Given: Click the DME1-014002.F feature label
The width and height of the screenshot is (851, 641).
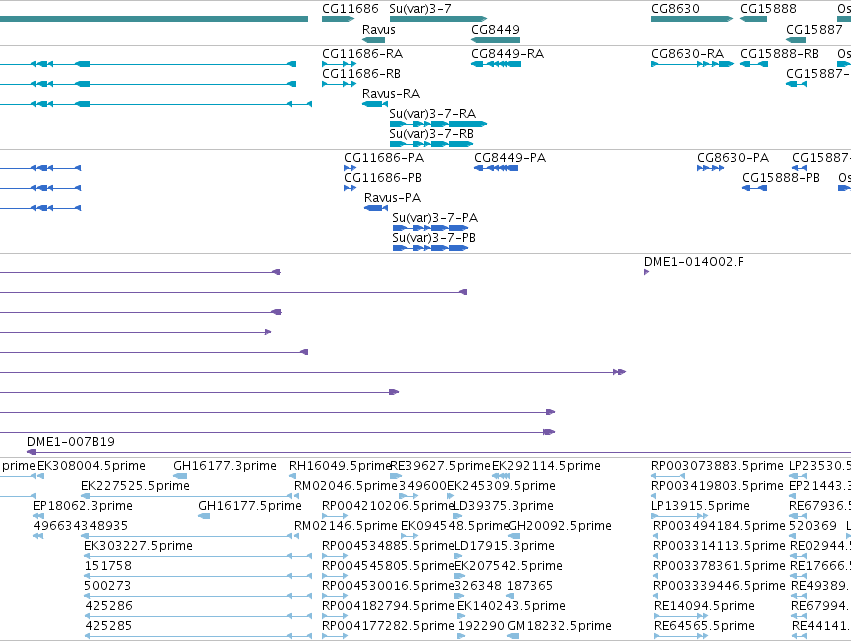Looking at the screenshot, I should click(x=694, y=262).
